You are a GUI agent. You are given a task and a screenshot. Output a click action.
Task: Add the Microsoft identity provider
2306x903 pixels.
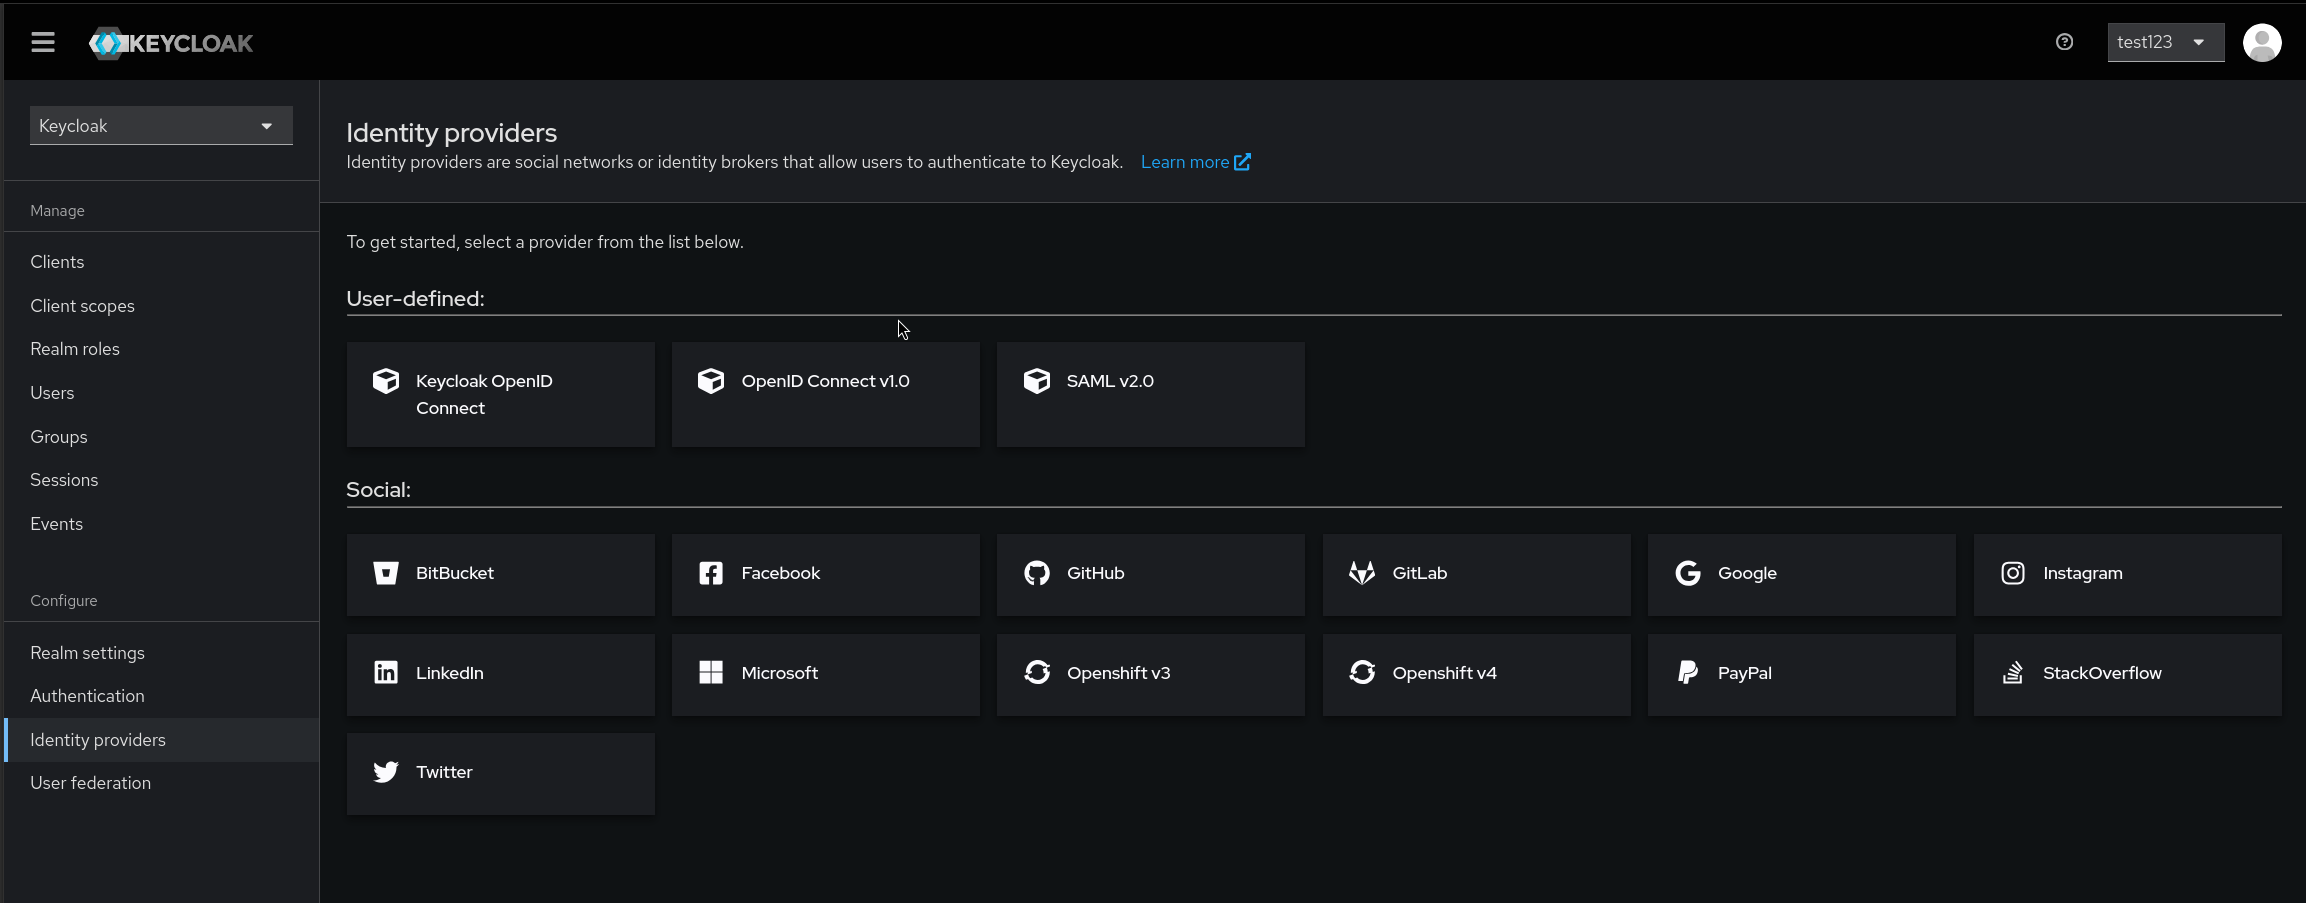825,674
